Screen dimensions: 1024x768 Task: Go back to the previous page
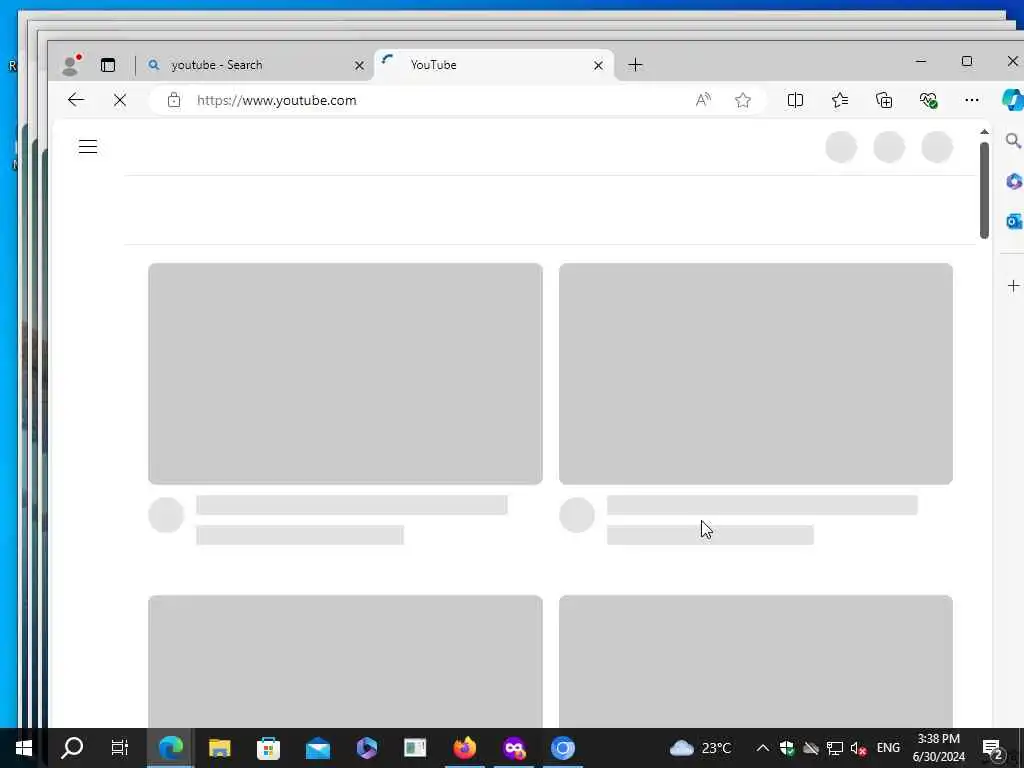76,100
